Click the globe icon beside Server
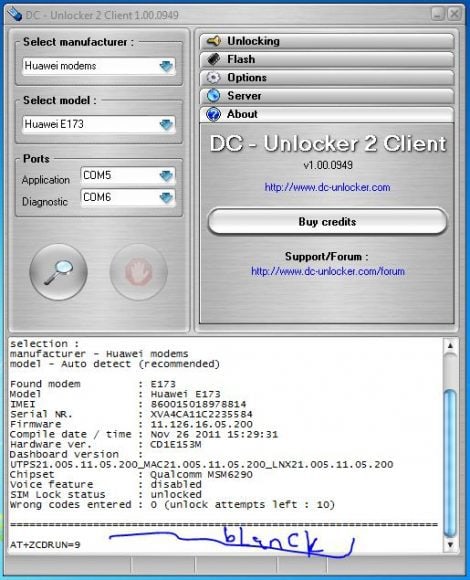This screenshot has width=470, height=580. point(213,96)
